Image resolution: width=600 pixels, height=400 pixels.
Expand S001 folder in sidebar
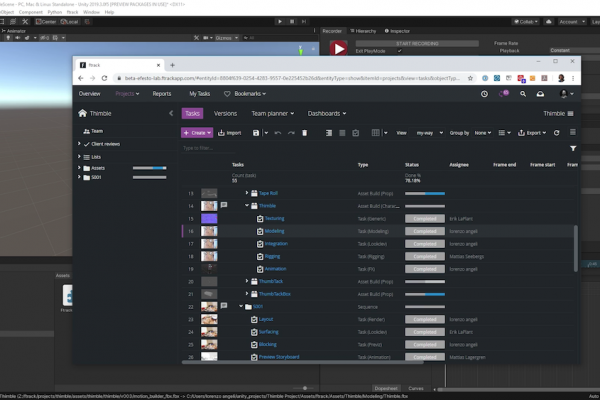79,177
